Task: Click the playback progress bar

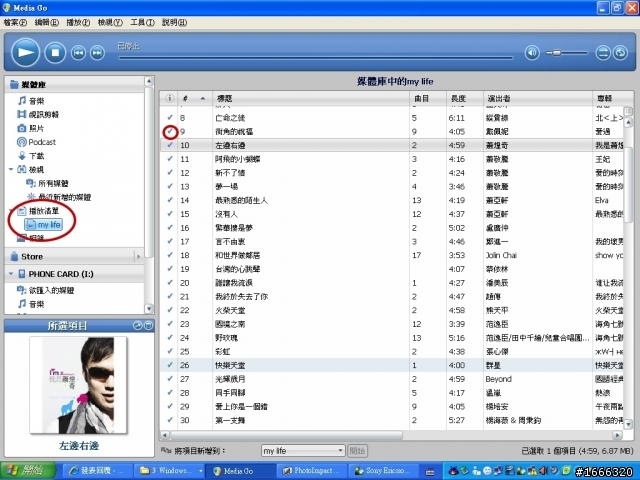Action: pyautogui.click(x=316, y=58)
